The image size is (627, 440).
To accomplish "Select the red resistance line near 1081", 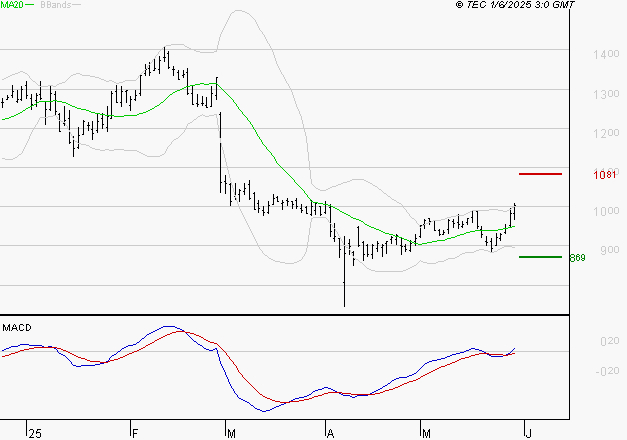I will coord(541,174).
